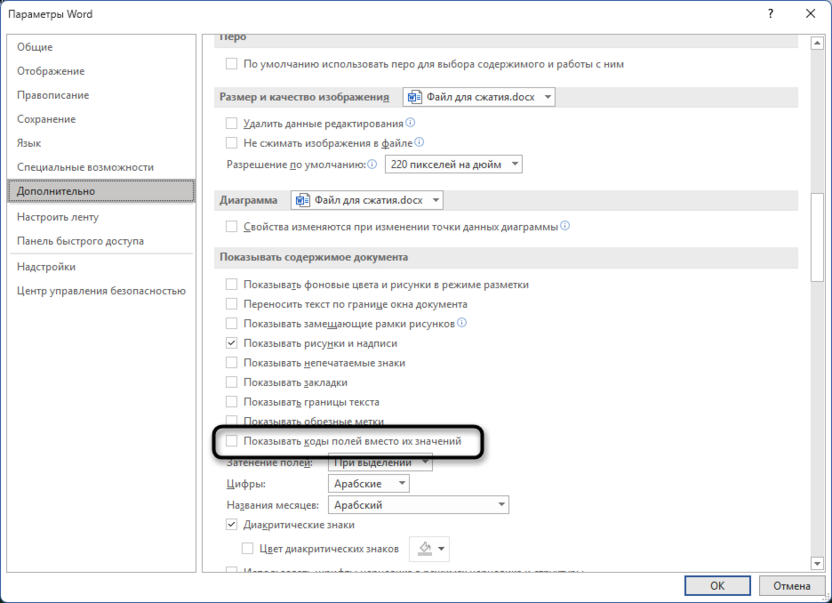The image size is (832, 603).
Task: Open dialog help via the question mark icon
Action: [770, 14]
